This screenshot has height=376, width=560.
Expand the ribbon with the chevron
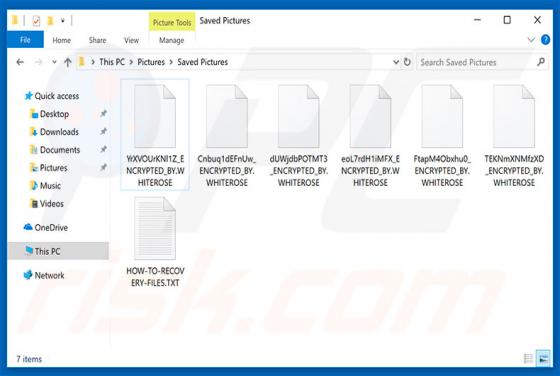pyautogui.click(x=531, y=40)
